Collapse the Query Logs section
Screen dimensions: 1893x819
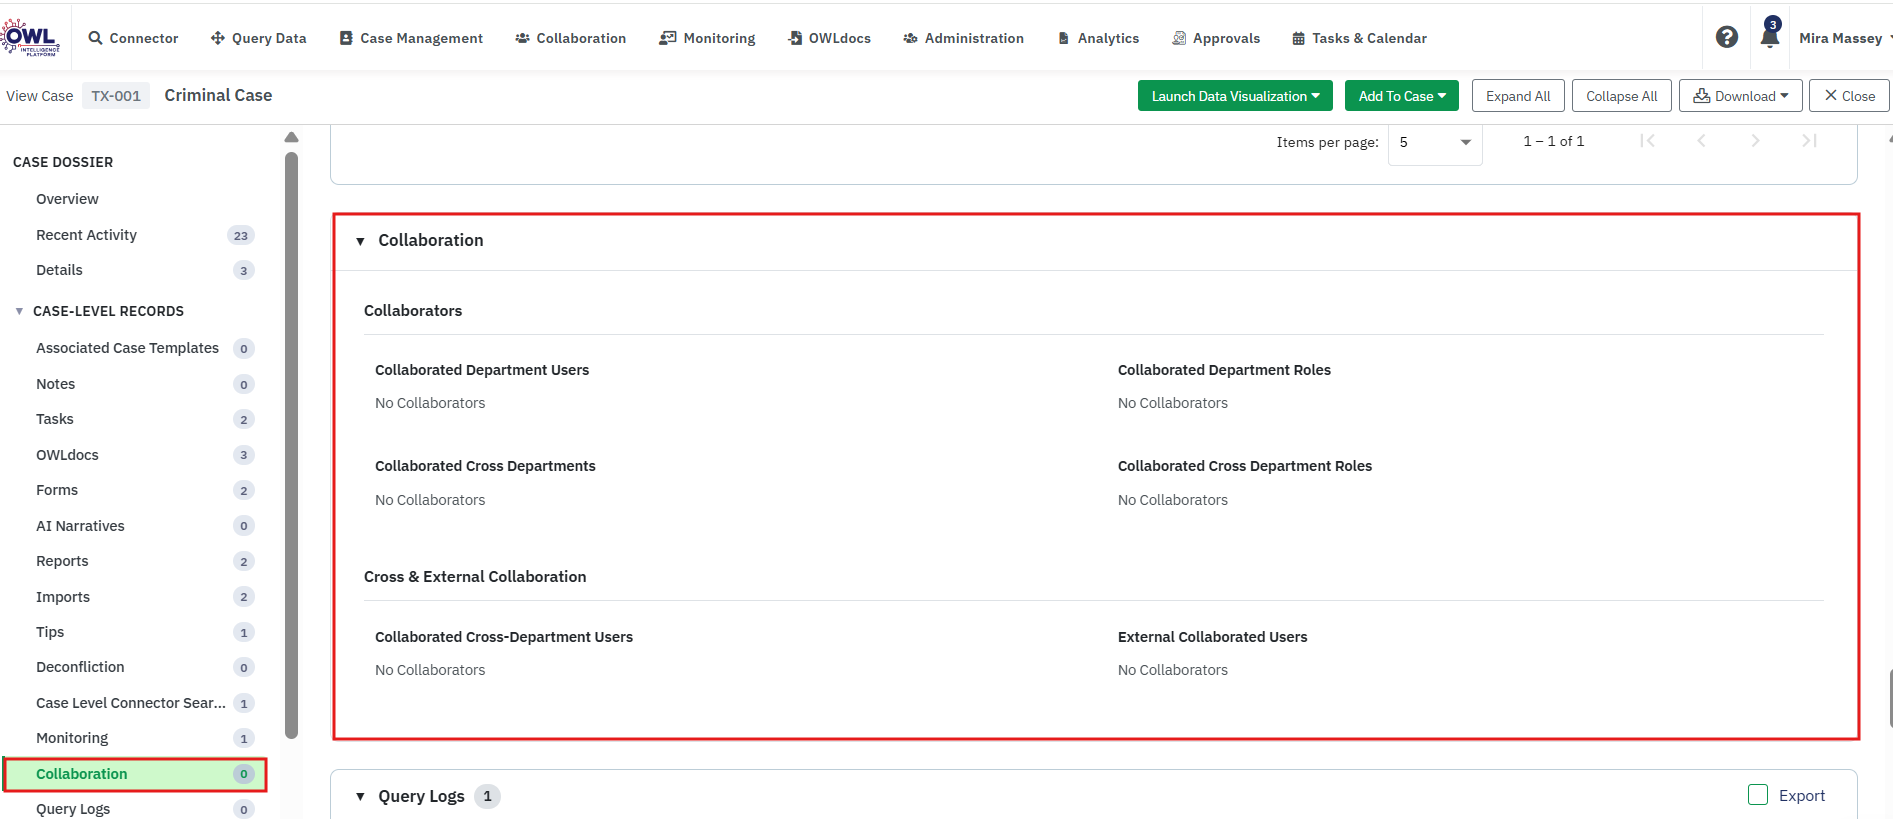(360, 797)
